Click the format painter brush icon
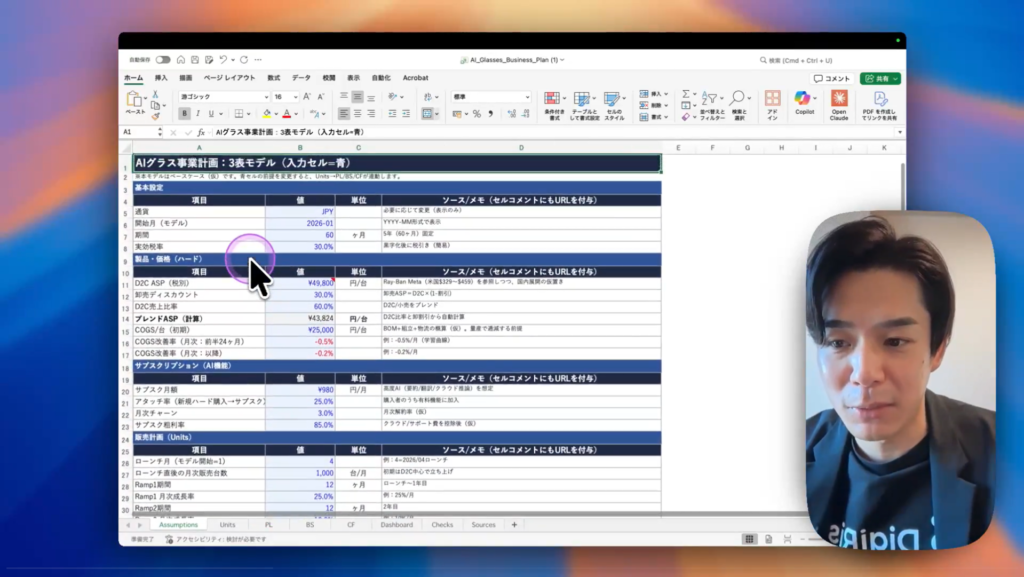The image size is (1024, 577). [x=155, y=114]
